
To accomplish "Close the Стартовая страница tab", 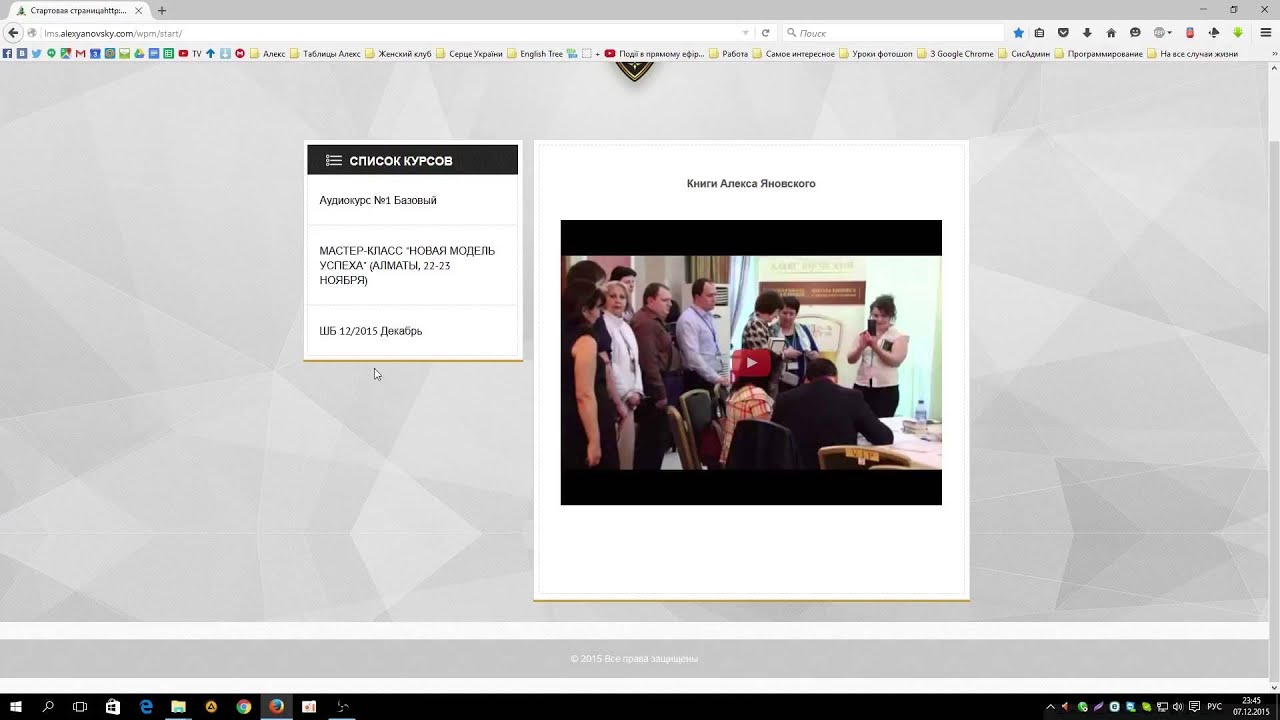I will tap(139, 10).
